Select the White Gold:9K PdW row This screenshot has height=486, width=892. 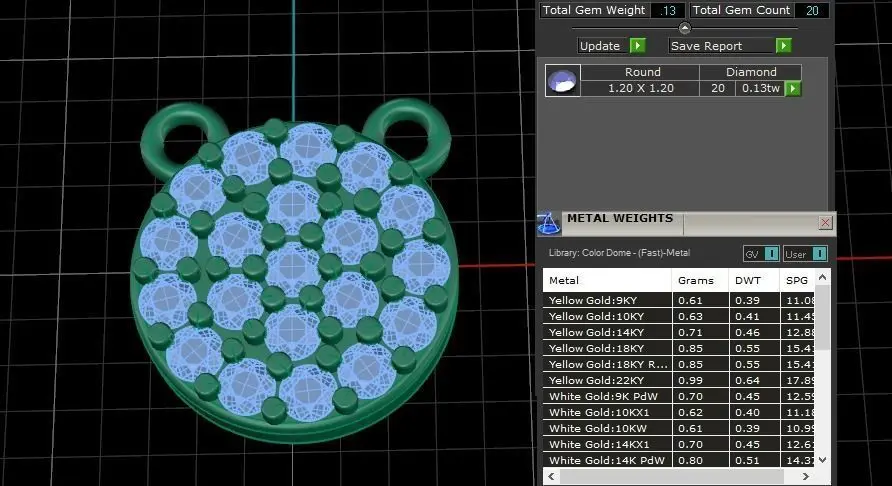tap(679, 396)
